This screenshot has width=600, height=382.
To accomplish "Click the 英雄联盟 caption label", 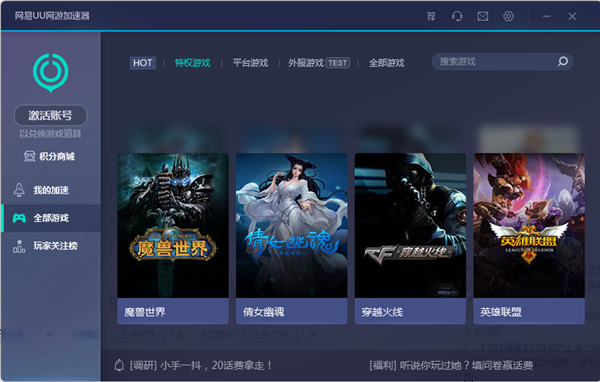I will tap(501, 312).
